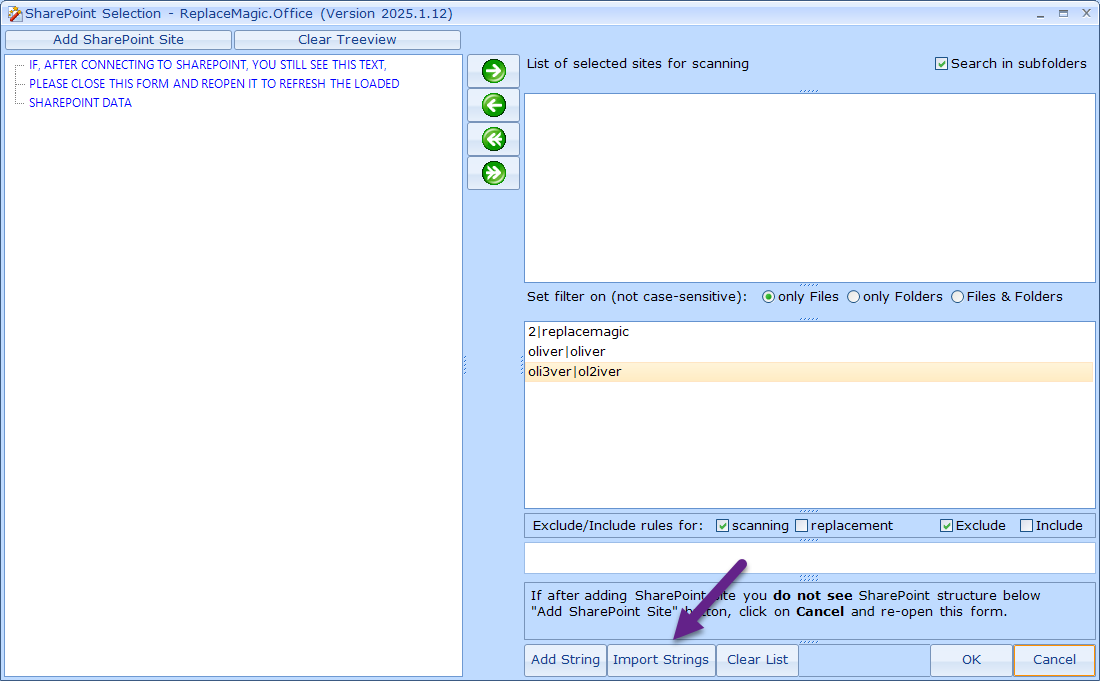Click the Clear Treeview button
The width and height of the screenshot is (1100, 681).
tap(347, 40)
